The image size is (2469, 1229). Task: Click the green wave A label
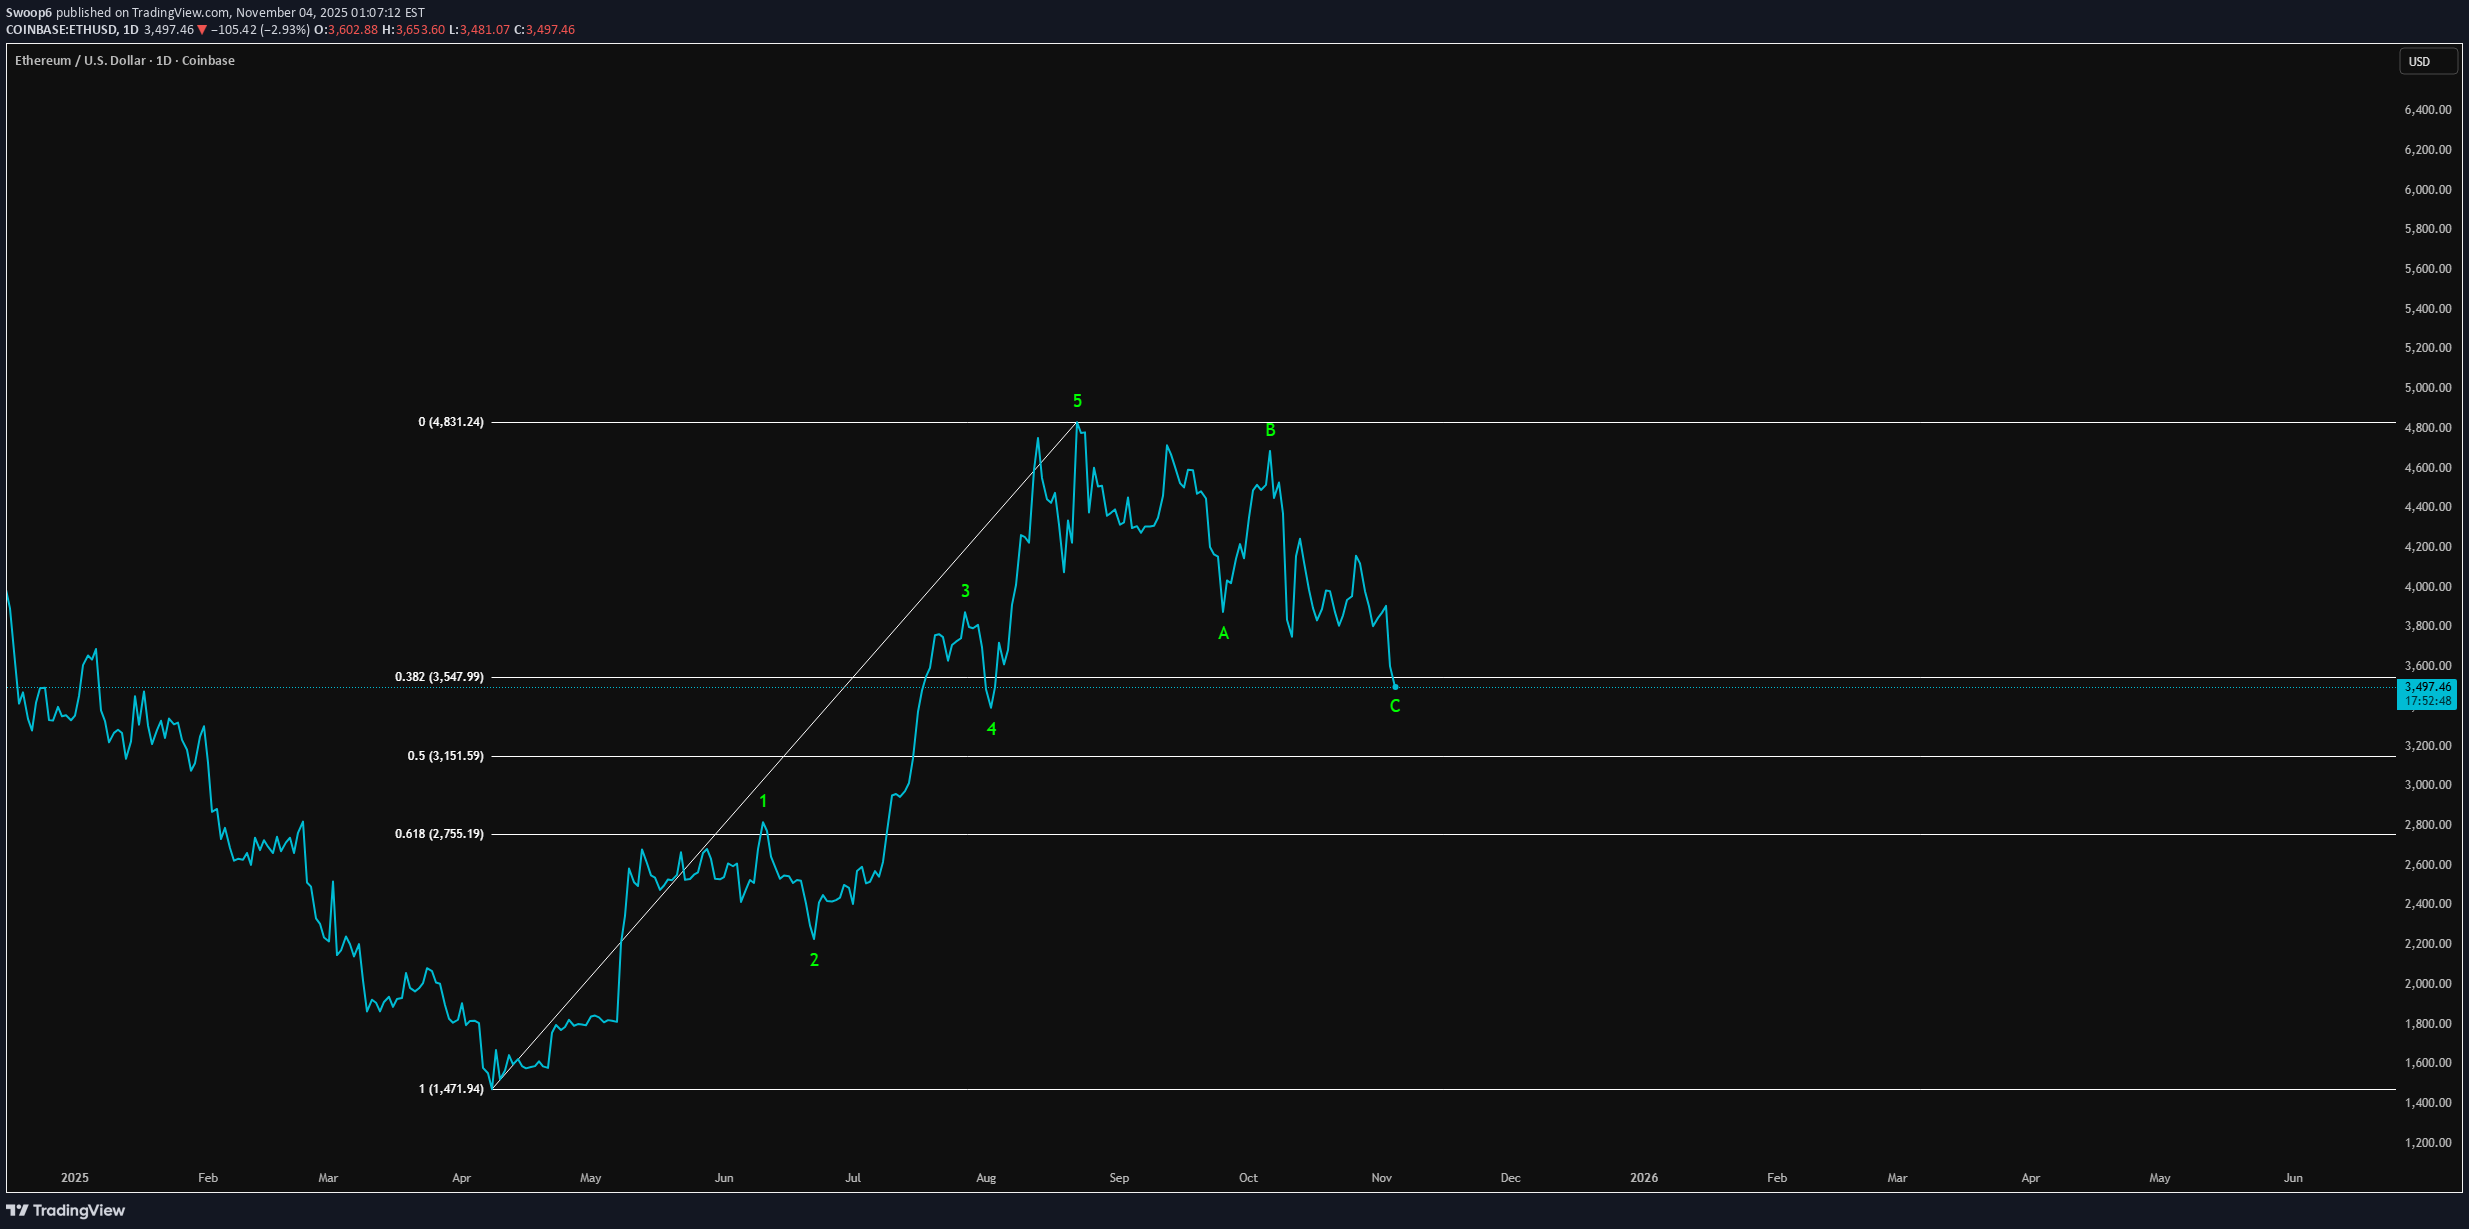point(1223,633)
